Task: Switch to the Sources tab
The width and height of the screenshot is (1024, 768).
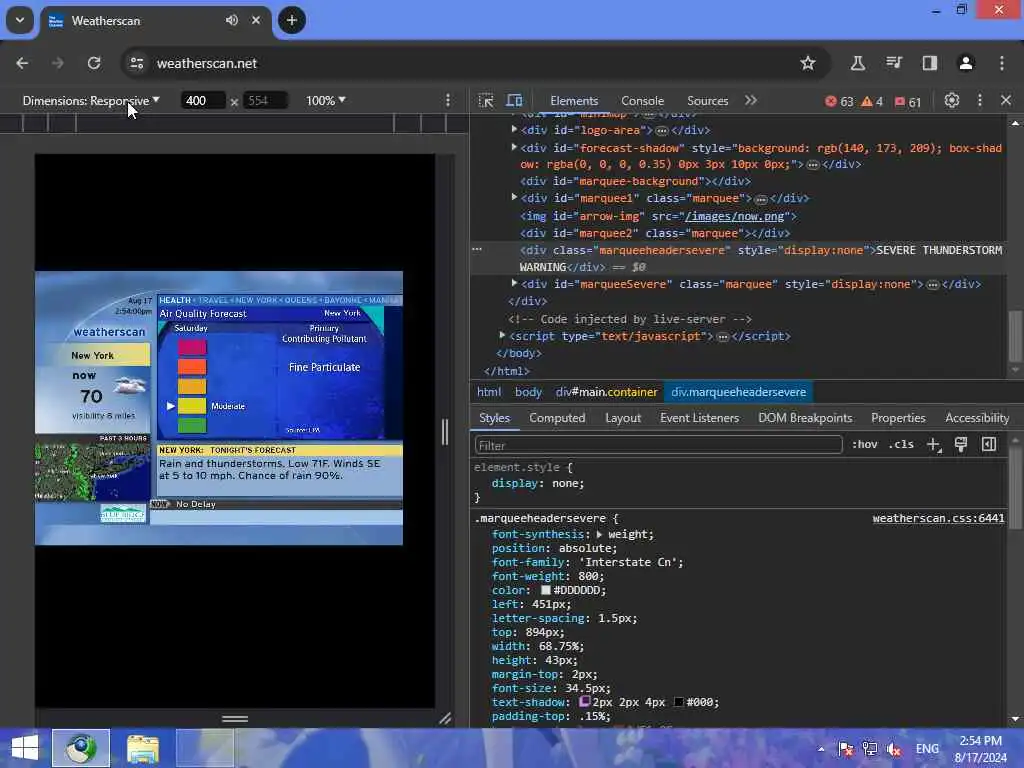Action: pos(707,101)
